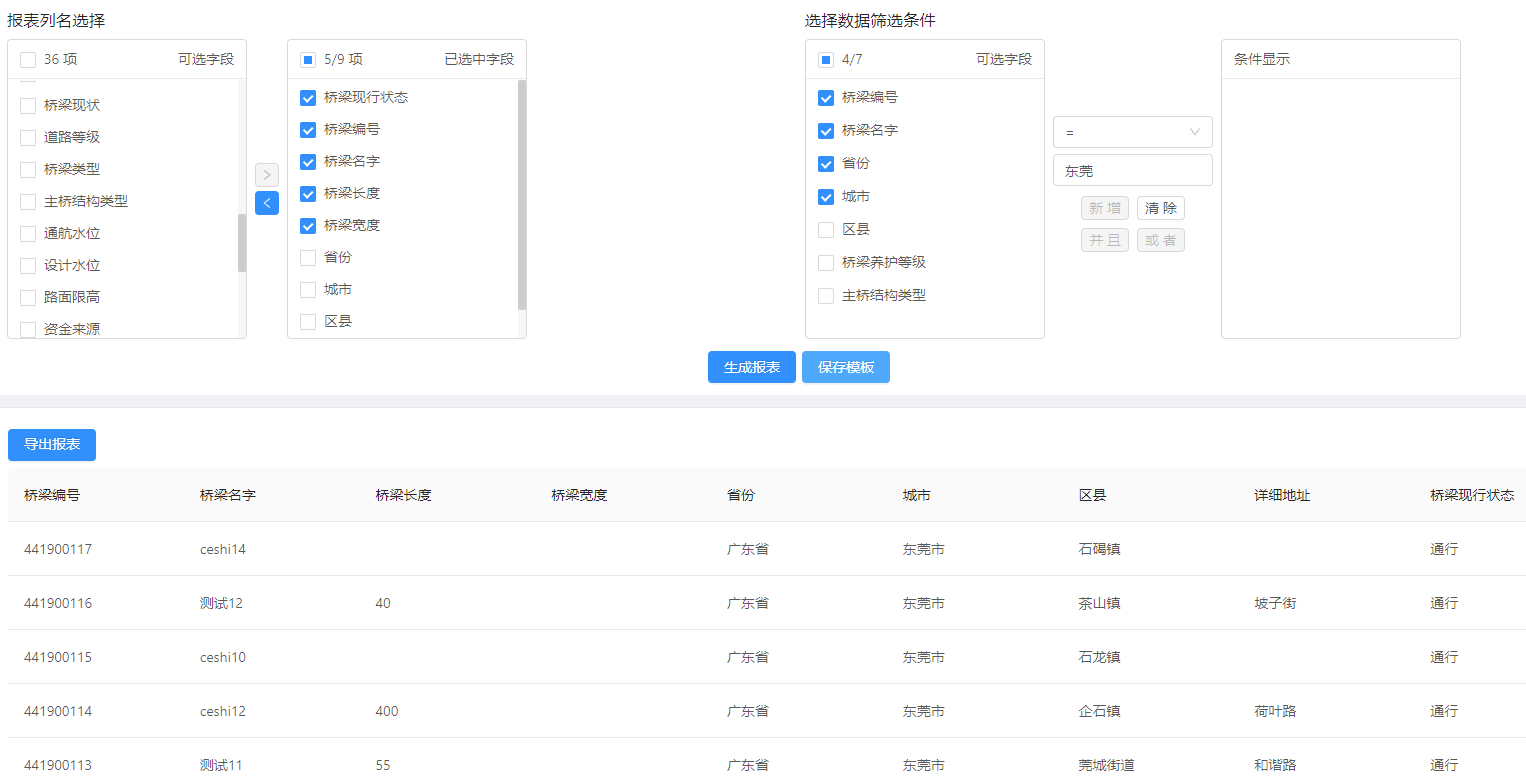Image resolution: width=1526 pixels, height=780 pixels.
Task: Uncheck 桥梁编号 in selected fields list
Action: coord(308,130)
